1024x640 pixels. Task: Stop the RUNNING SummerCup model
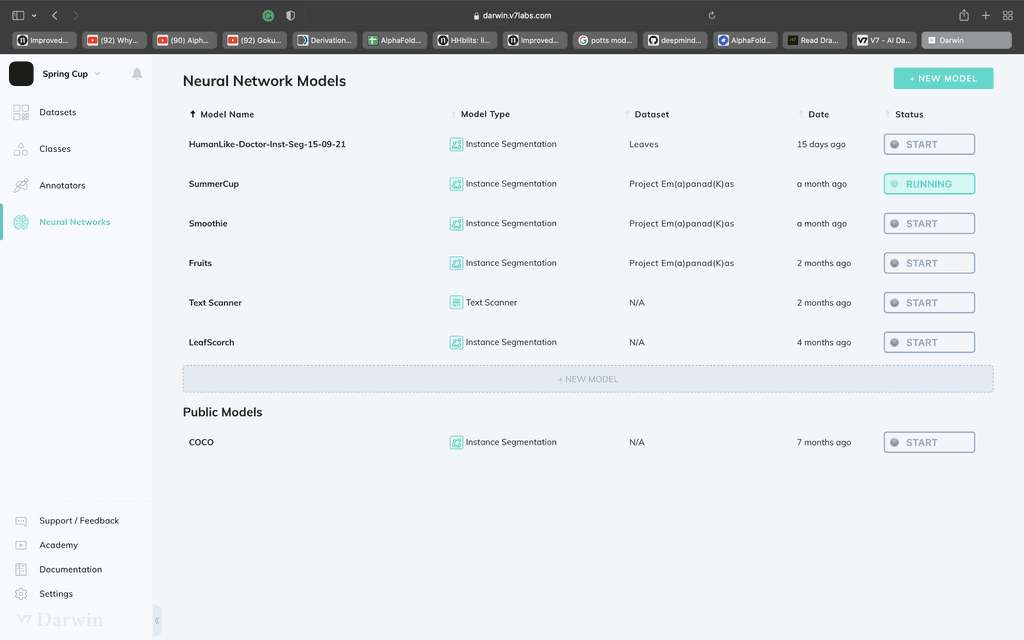click(x=928, y=183)
